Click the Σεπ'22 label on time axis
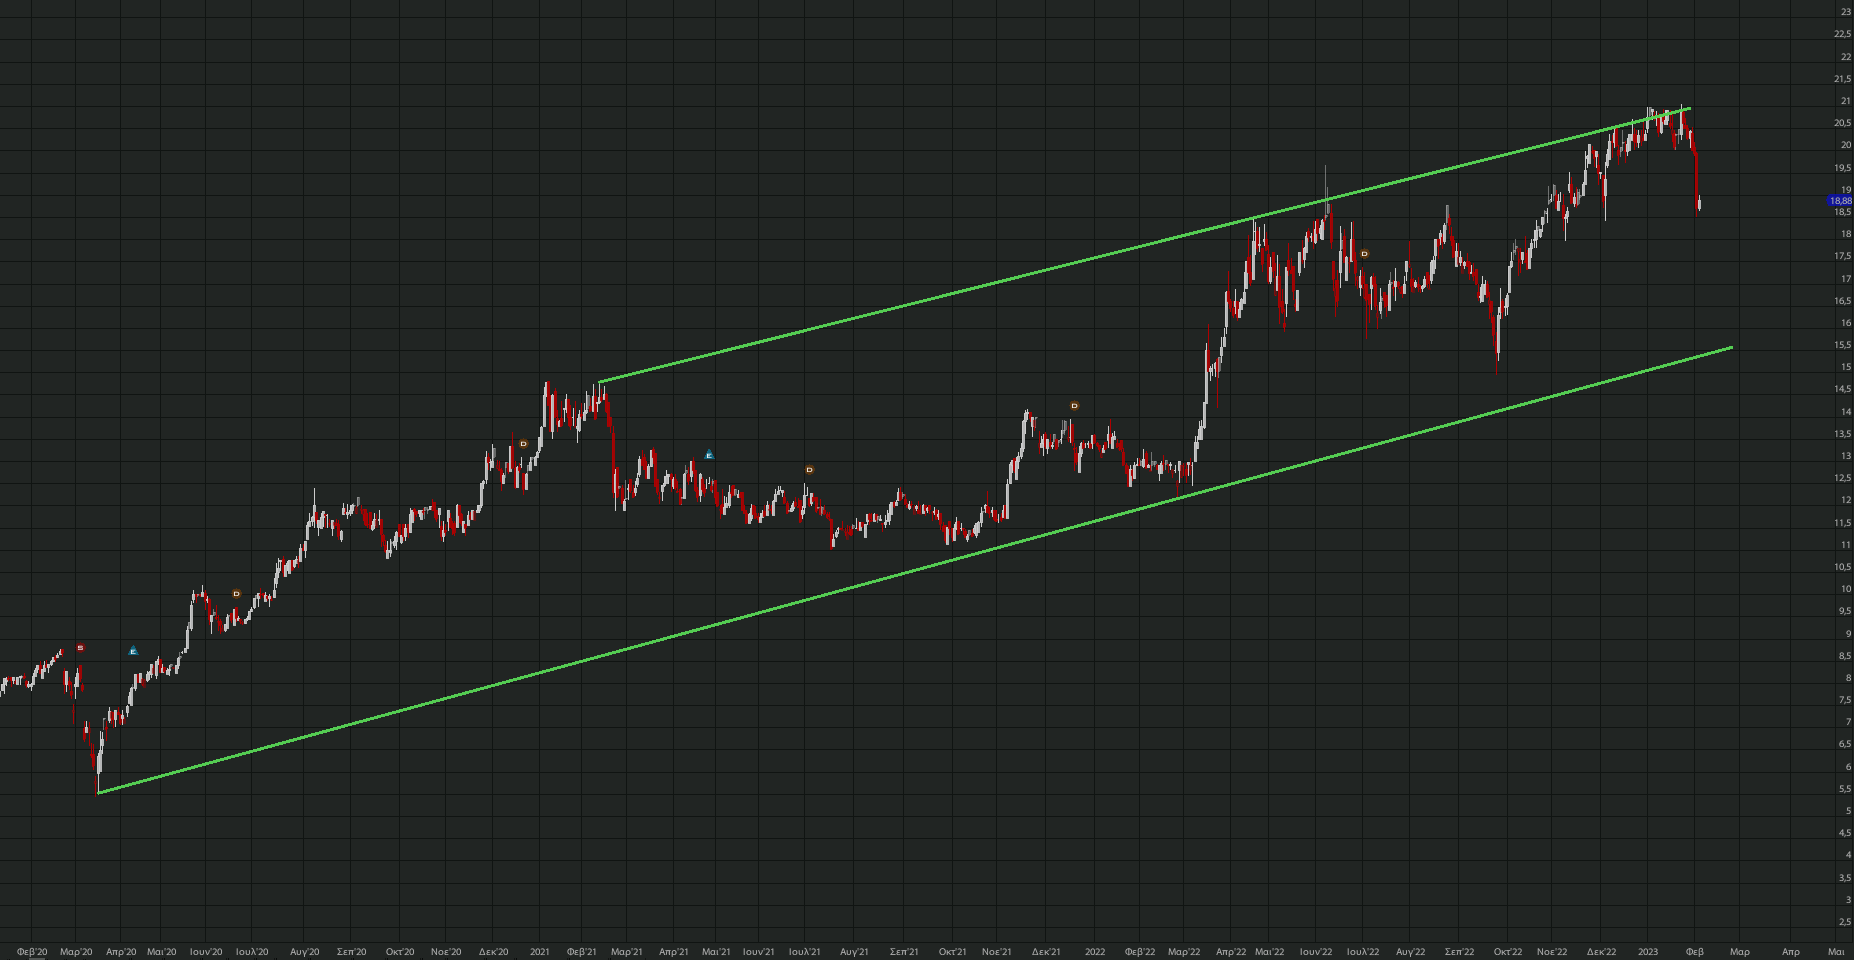This screenshot has height=960, width=1854. [x=1460, y=952]
